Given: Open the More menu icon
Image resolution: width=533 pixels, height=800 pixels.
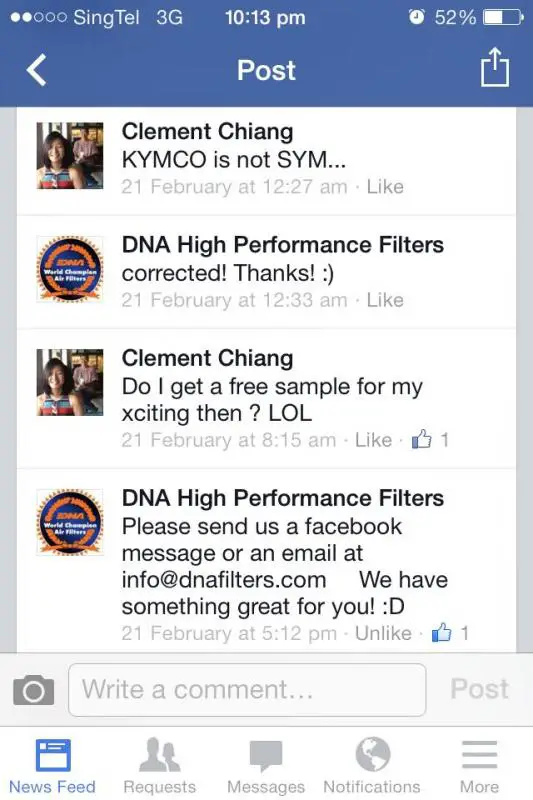Looking at the screenshot, I should pyautogui.click(x=479, y=755).
